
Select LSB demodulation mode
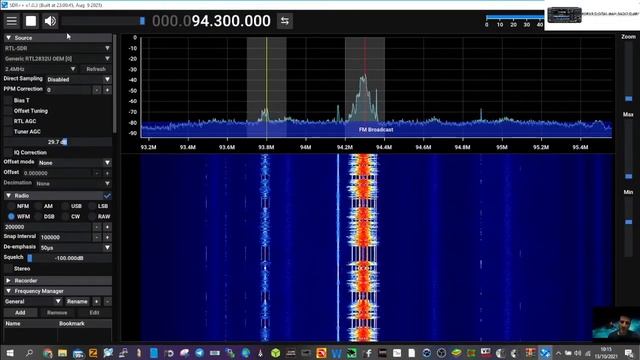click(x=92, y=206)
